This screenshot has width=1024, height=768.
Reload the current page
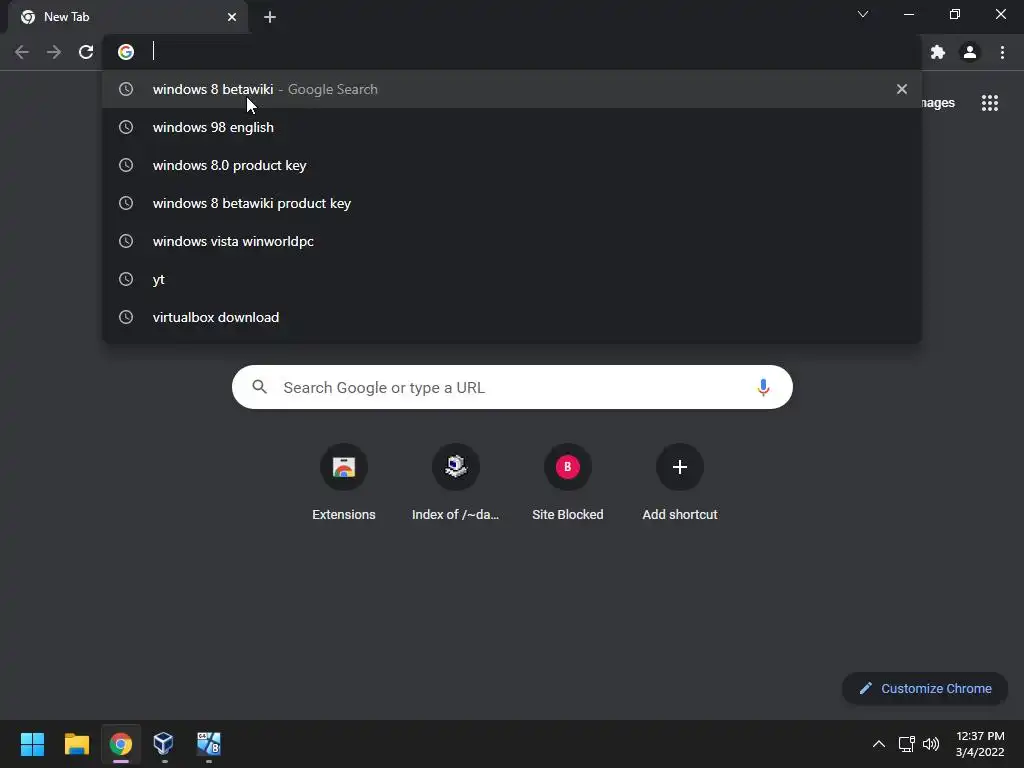click(x=86, y=52)
